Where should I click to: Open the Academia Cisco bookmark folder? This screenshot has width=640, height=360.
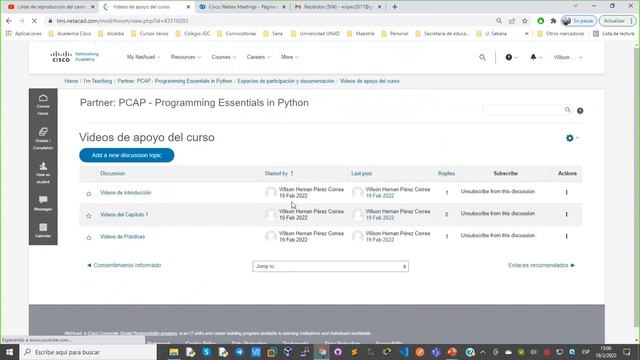(x=70, y=34)
